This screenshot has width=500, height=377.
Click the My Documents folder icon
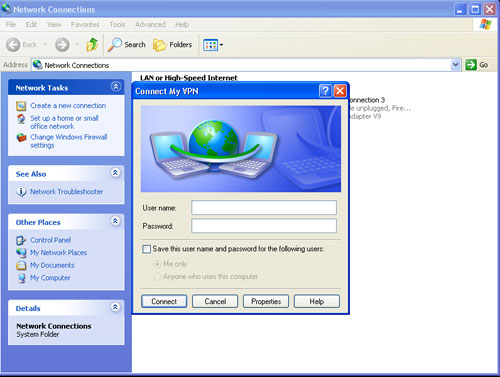pyautogui.click(x=21, y=265)
